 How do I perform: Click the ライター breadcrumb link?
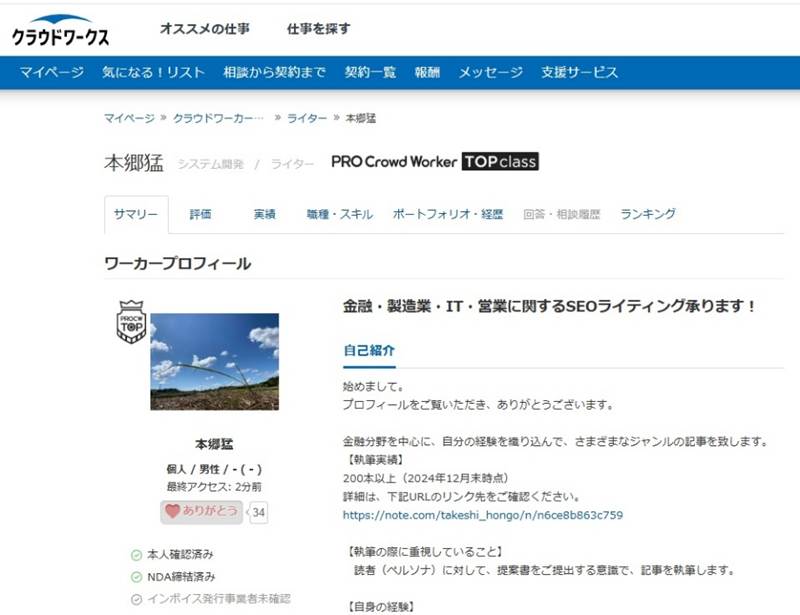pyautogui.click(x=306, y=118)
